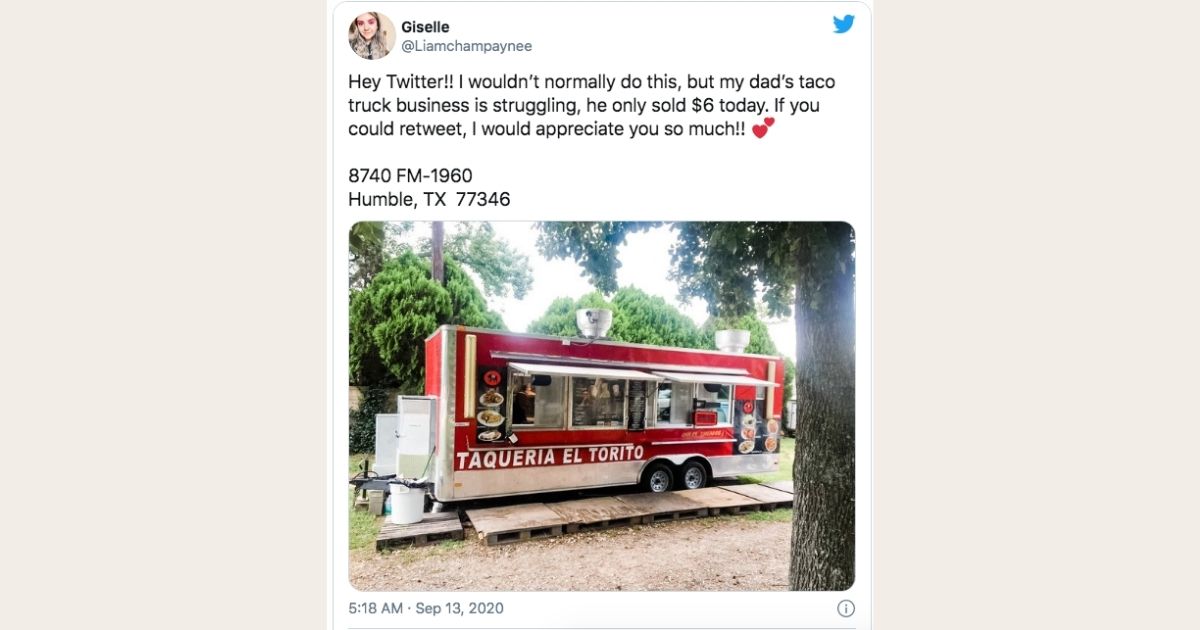1200x630 pixels.
Task: Click the Humble, TX 77346 text
Action: pos(429,199)
